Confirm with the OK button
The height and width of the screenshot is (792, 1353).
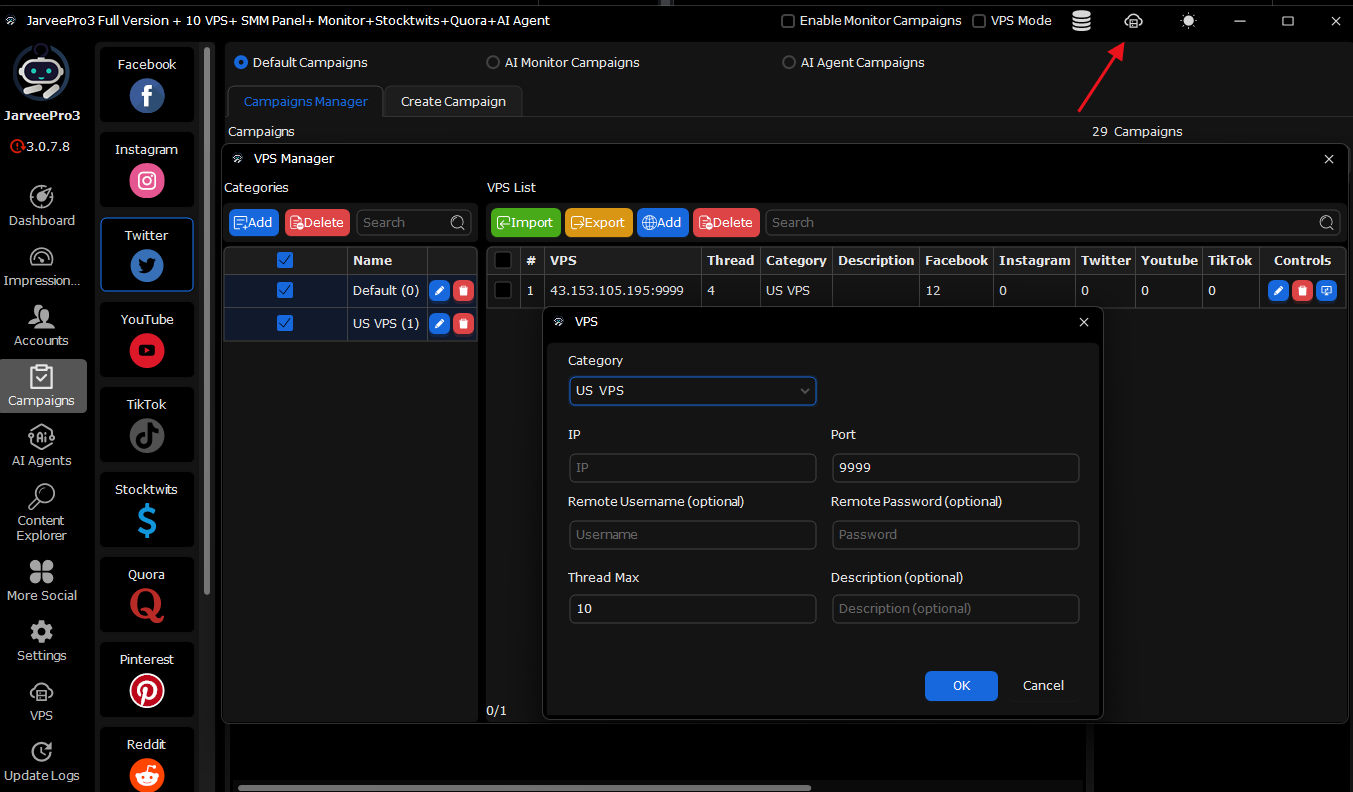(961, 686)
